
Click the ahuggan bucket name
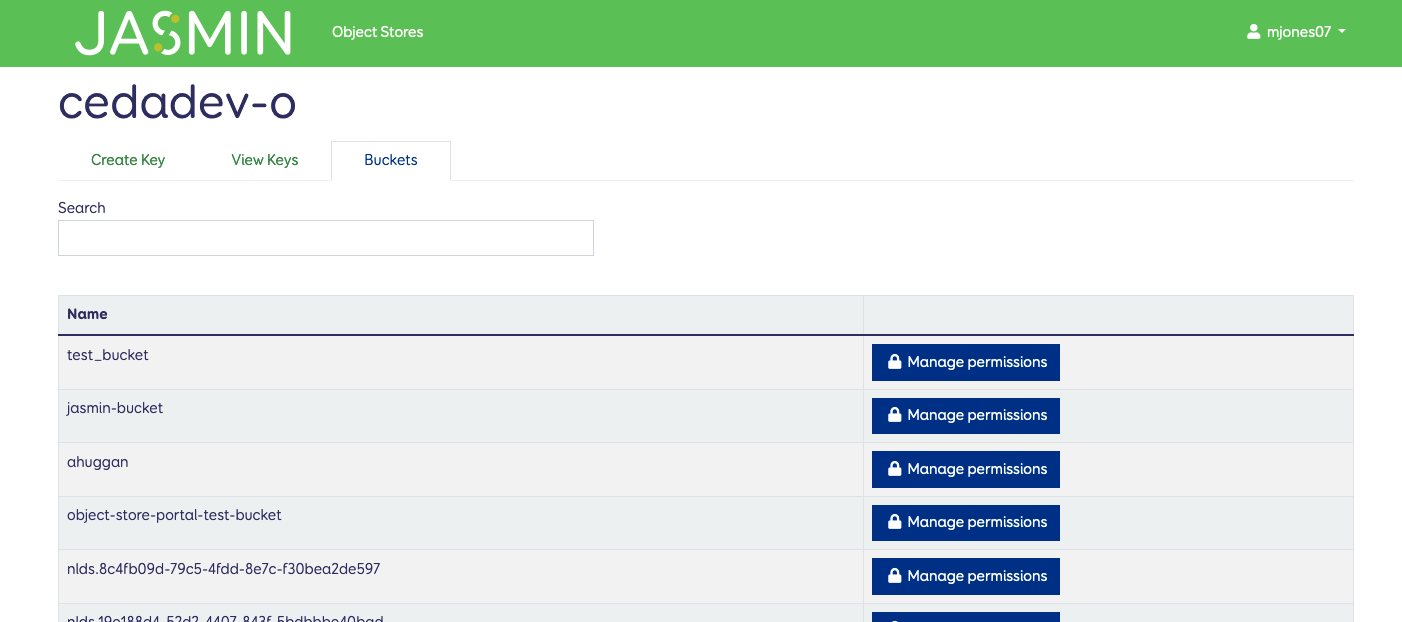click(98, 462)
